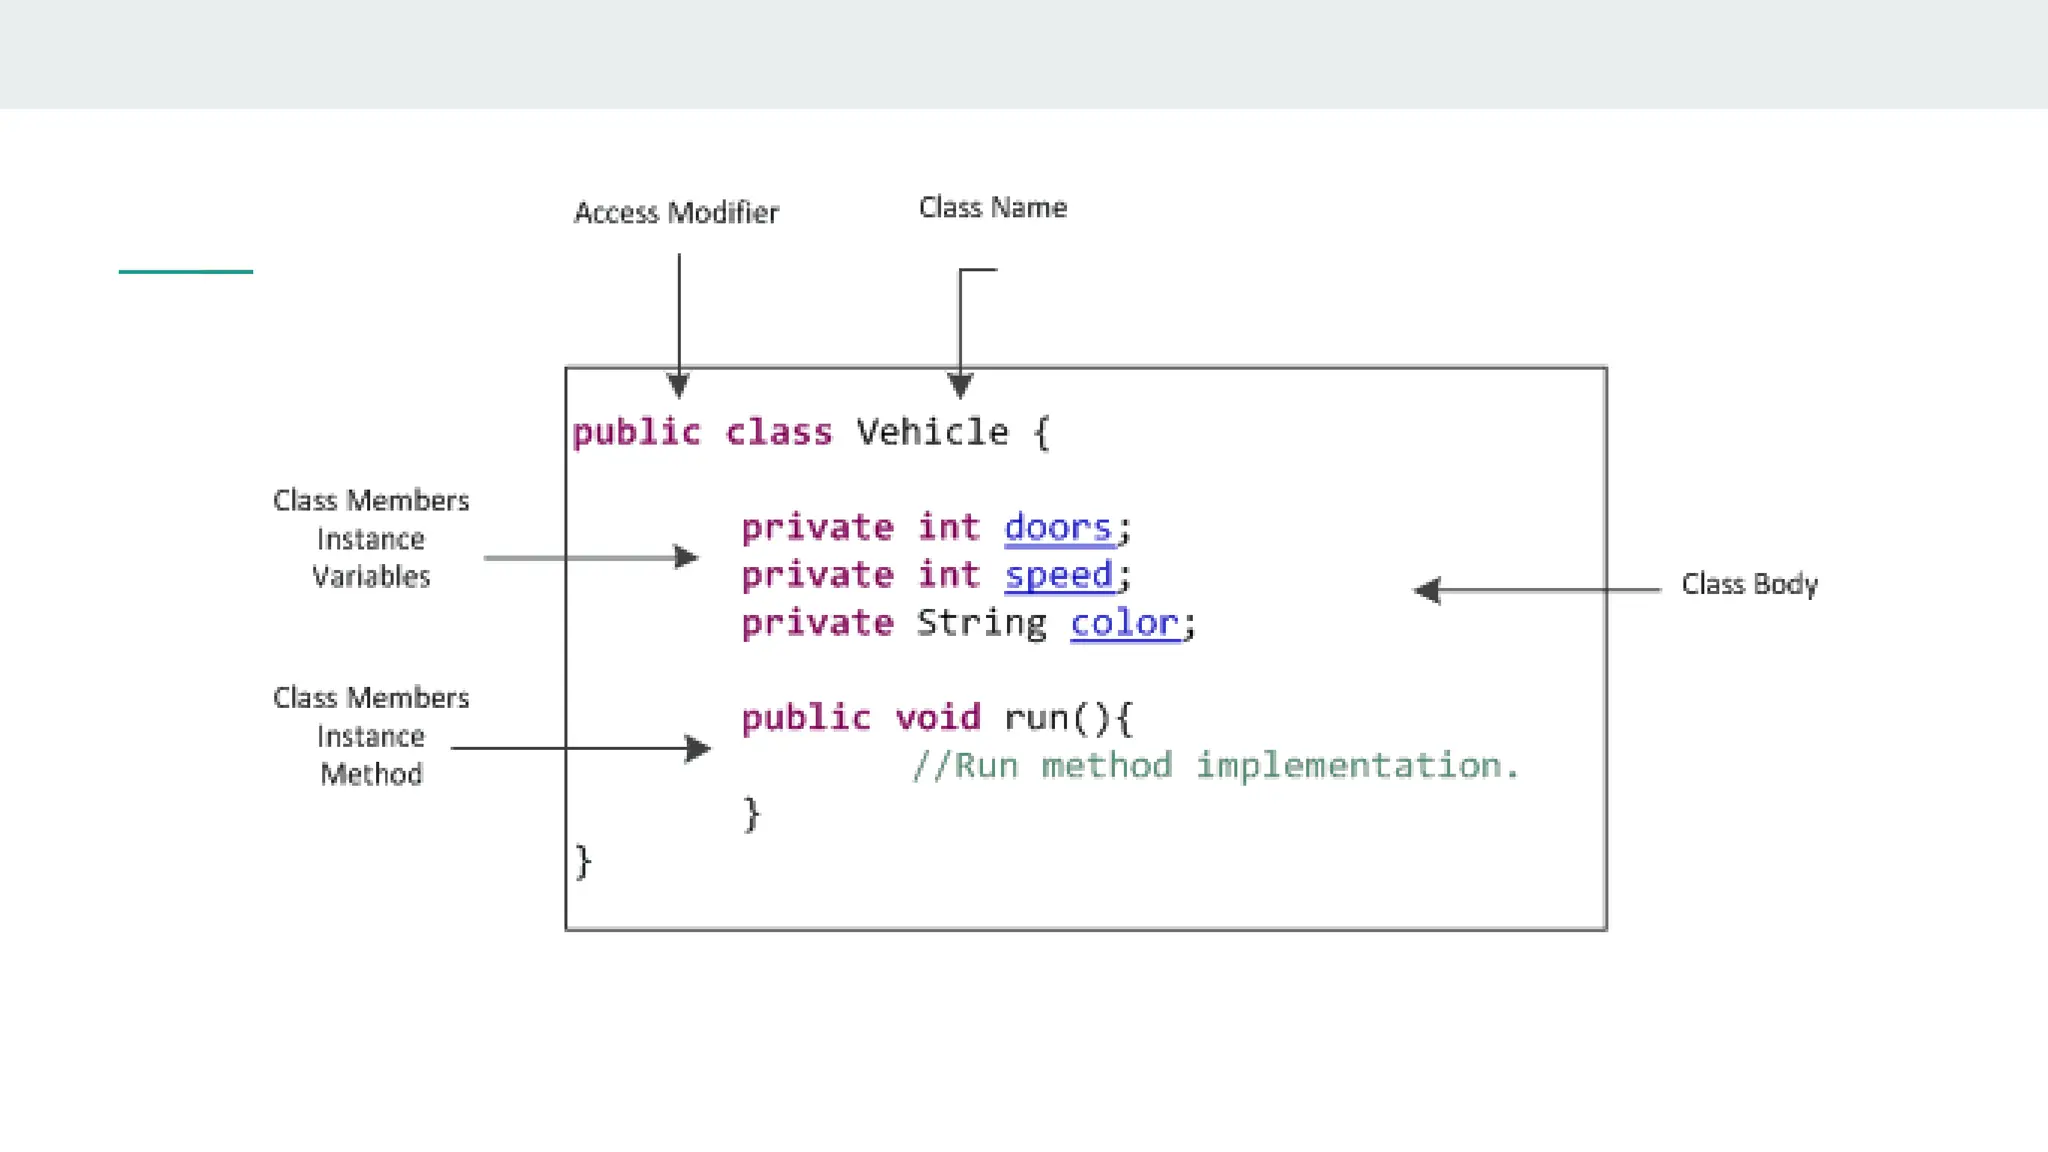Click the arrowhead from Class Body label
2048x1152 pixels.
1428,590
